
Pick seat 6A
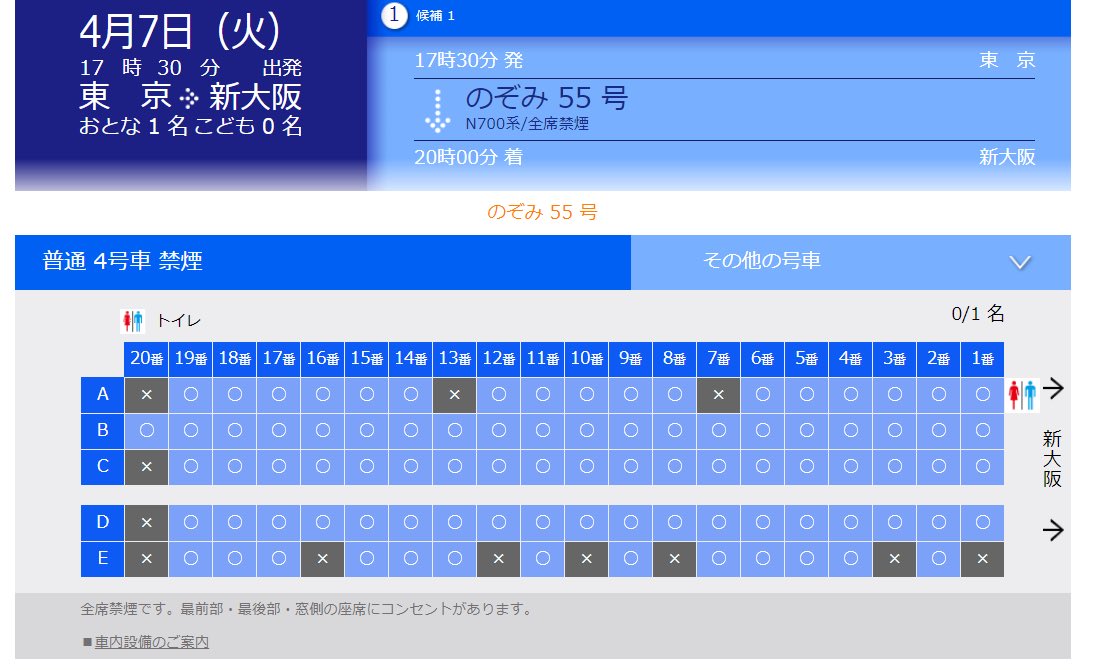[763, 395]
